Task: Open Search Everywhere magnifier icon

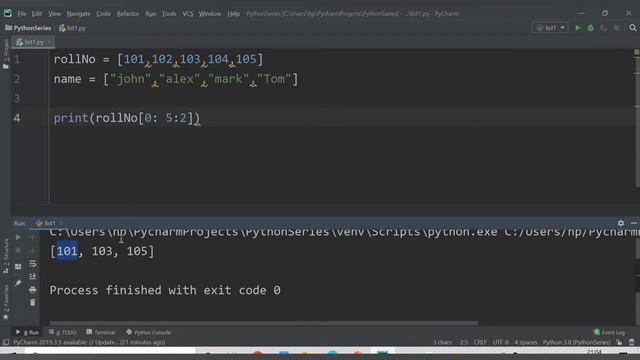Action: [633, 28]
